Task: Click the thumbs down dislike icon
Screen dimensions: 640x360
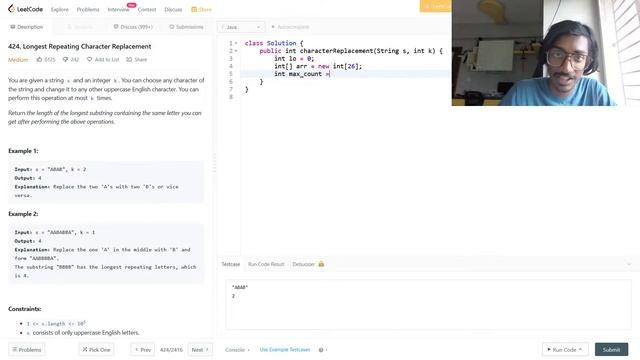Action: coord(65,60)
